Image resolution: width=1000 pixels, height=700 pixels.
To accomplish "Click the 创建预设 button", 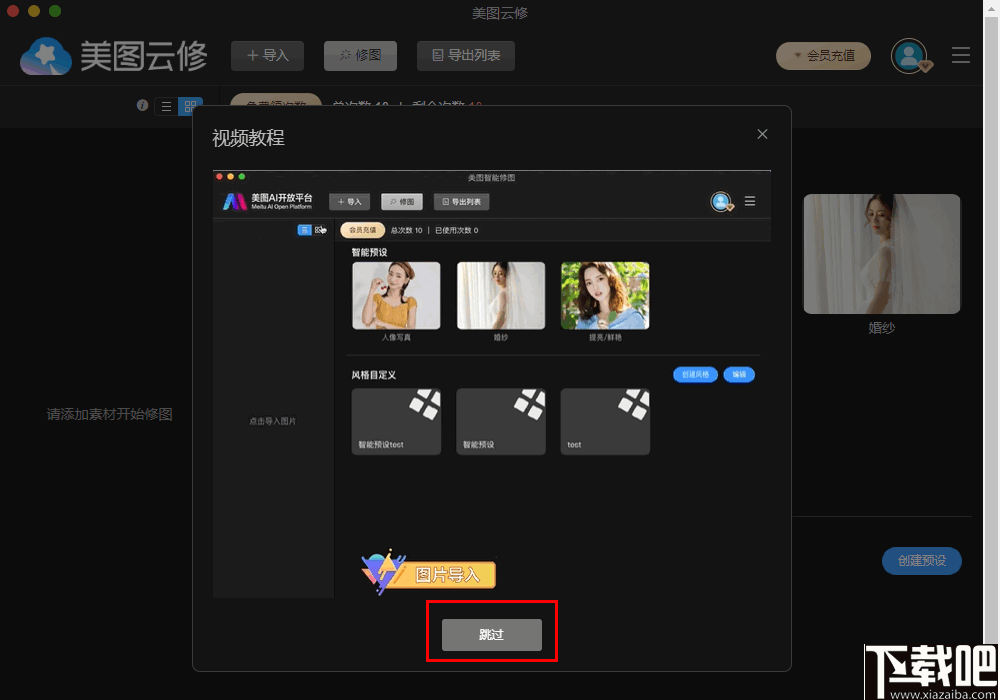I will tap(922, 561).
